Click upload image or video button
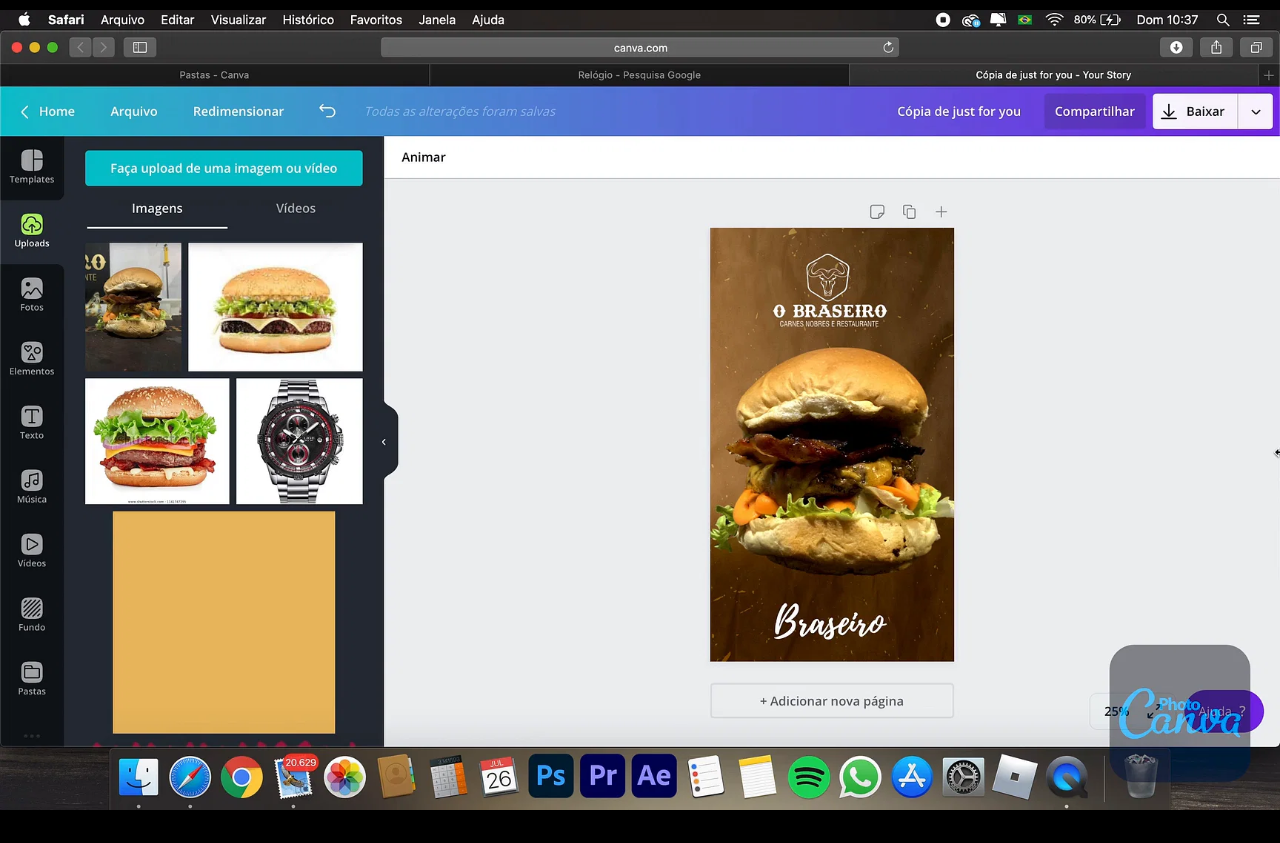The height and width of the screenshot is (843, 1280). [224, 168]
